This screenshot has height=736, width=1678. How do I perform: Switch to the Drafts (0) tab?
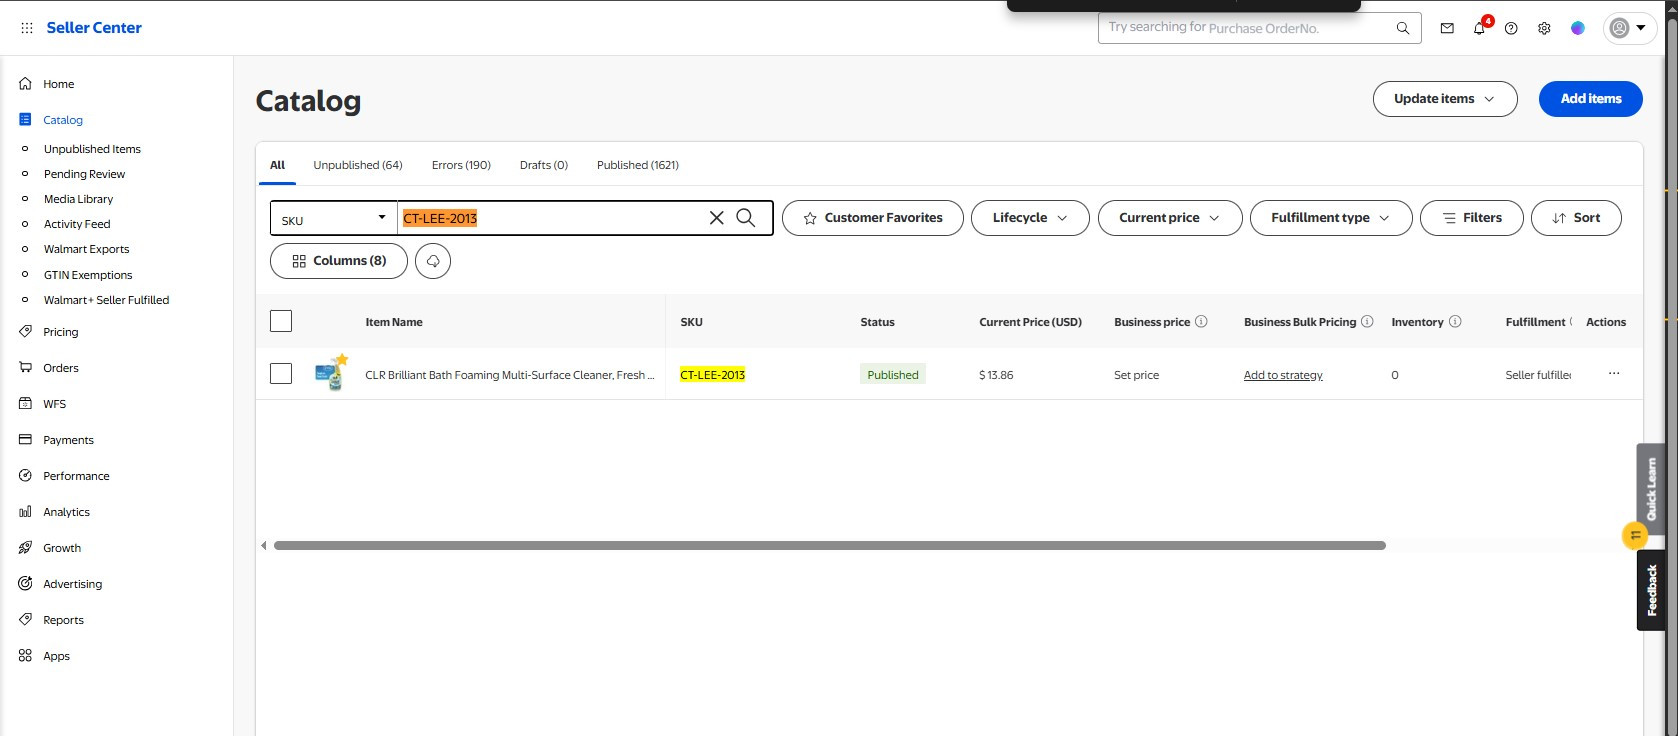point(544,165)
